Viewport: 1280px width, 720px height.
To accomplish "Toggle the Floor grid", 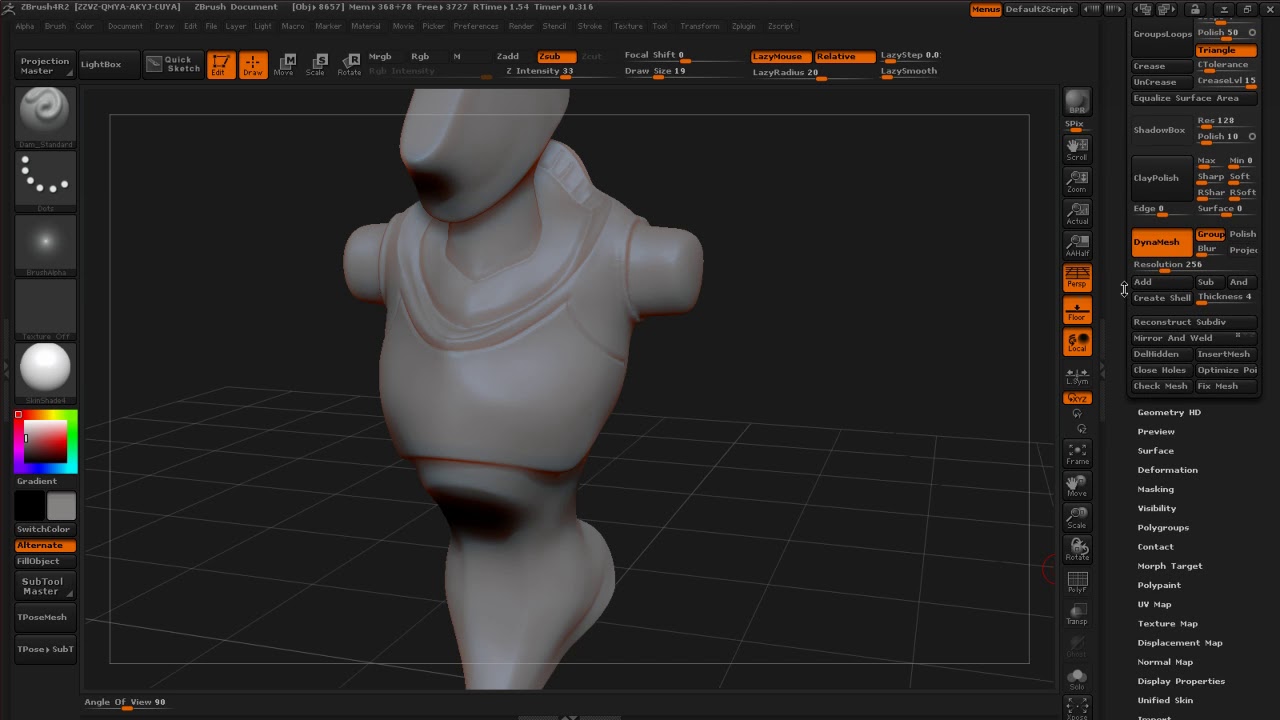I will tap(1077, 310).
